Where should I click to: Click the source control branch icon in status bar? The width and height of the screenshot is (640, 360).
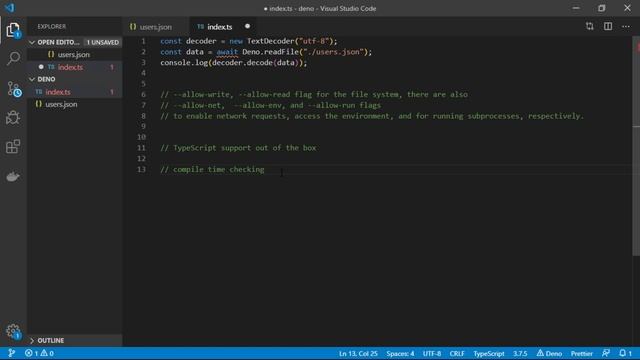[11, 353]
